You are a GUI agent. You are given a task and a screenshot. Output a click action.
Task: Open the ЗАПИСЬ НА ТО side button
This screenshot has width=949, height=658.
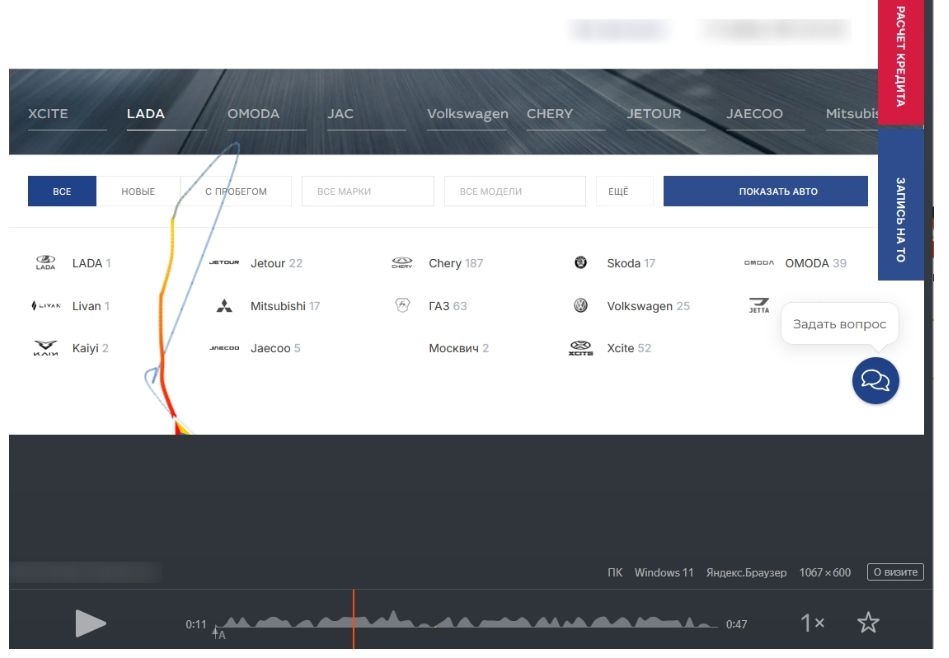901,205
